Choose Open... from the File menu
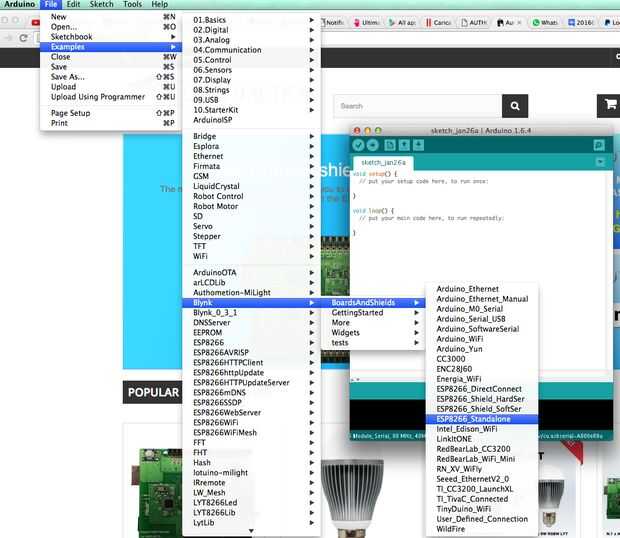The height and width of the screenshot is (538, 620). pos(111,26)
